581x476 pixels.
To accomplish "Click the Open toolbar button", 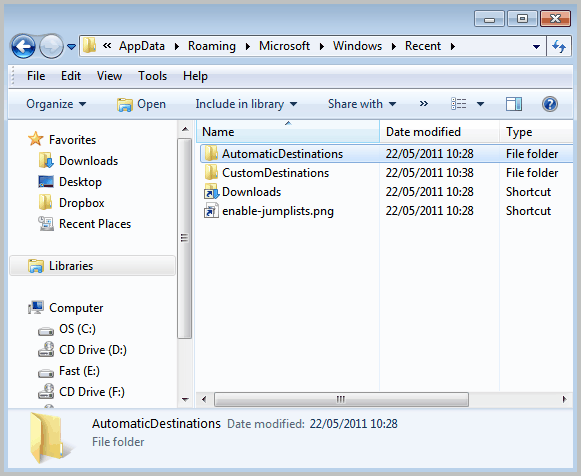I will click(141, 104).
